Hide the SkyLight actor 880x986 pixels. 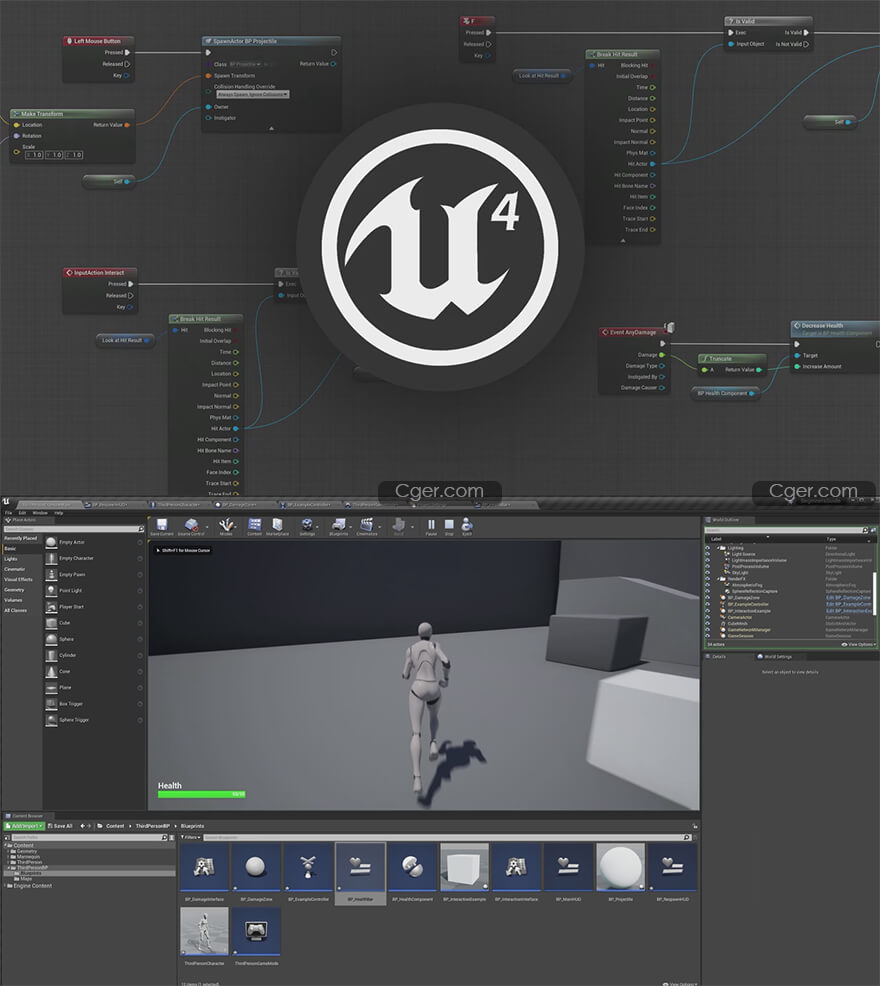click(x=708, y=573)
